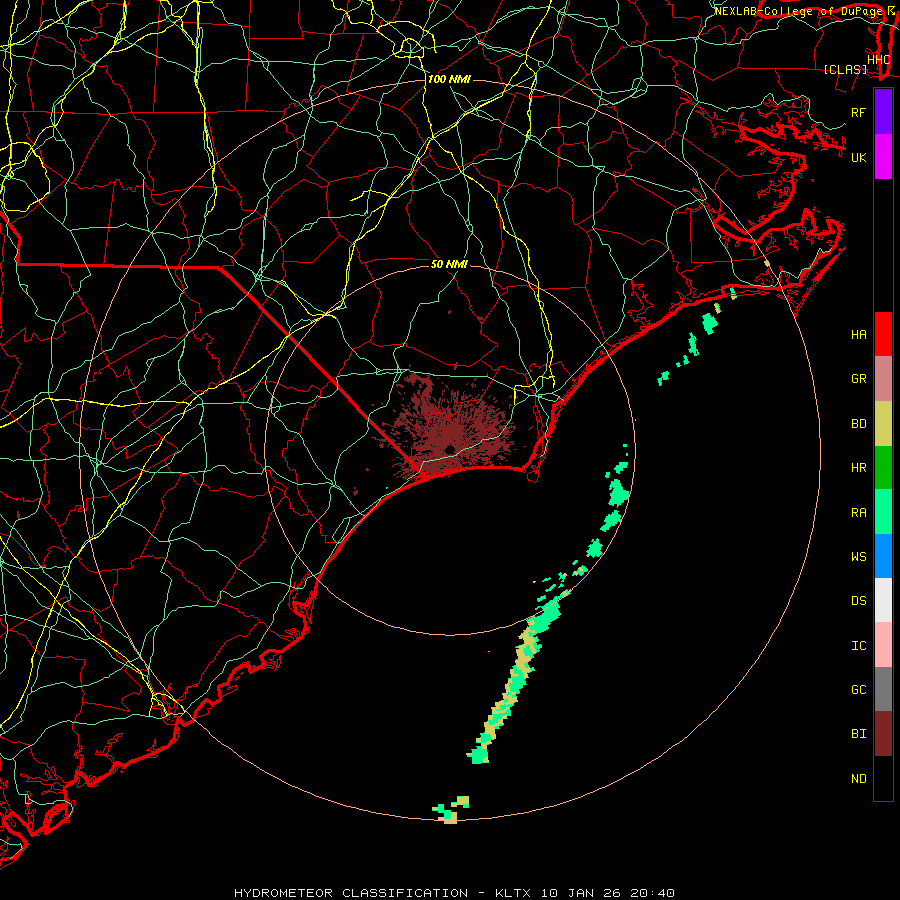Select the GR pink legend swatch
Image resolution: width=900 pixels, height=900 pixels.
(883, 379)
